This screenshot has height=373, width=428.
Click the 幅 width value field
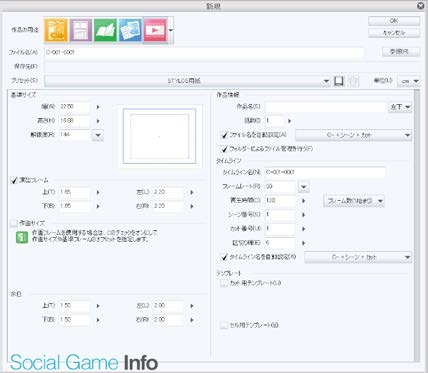(x=75, y=107)
